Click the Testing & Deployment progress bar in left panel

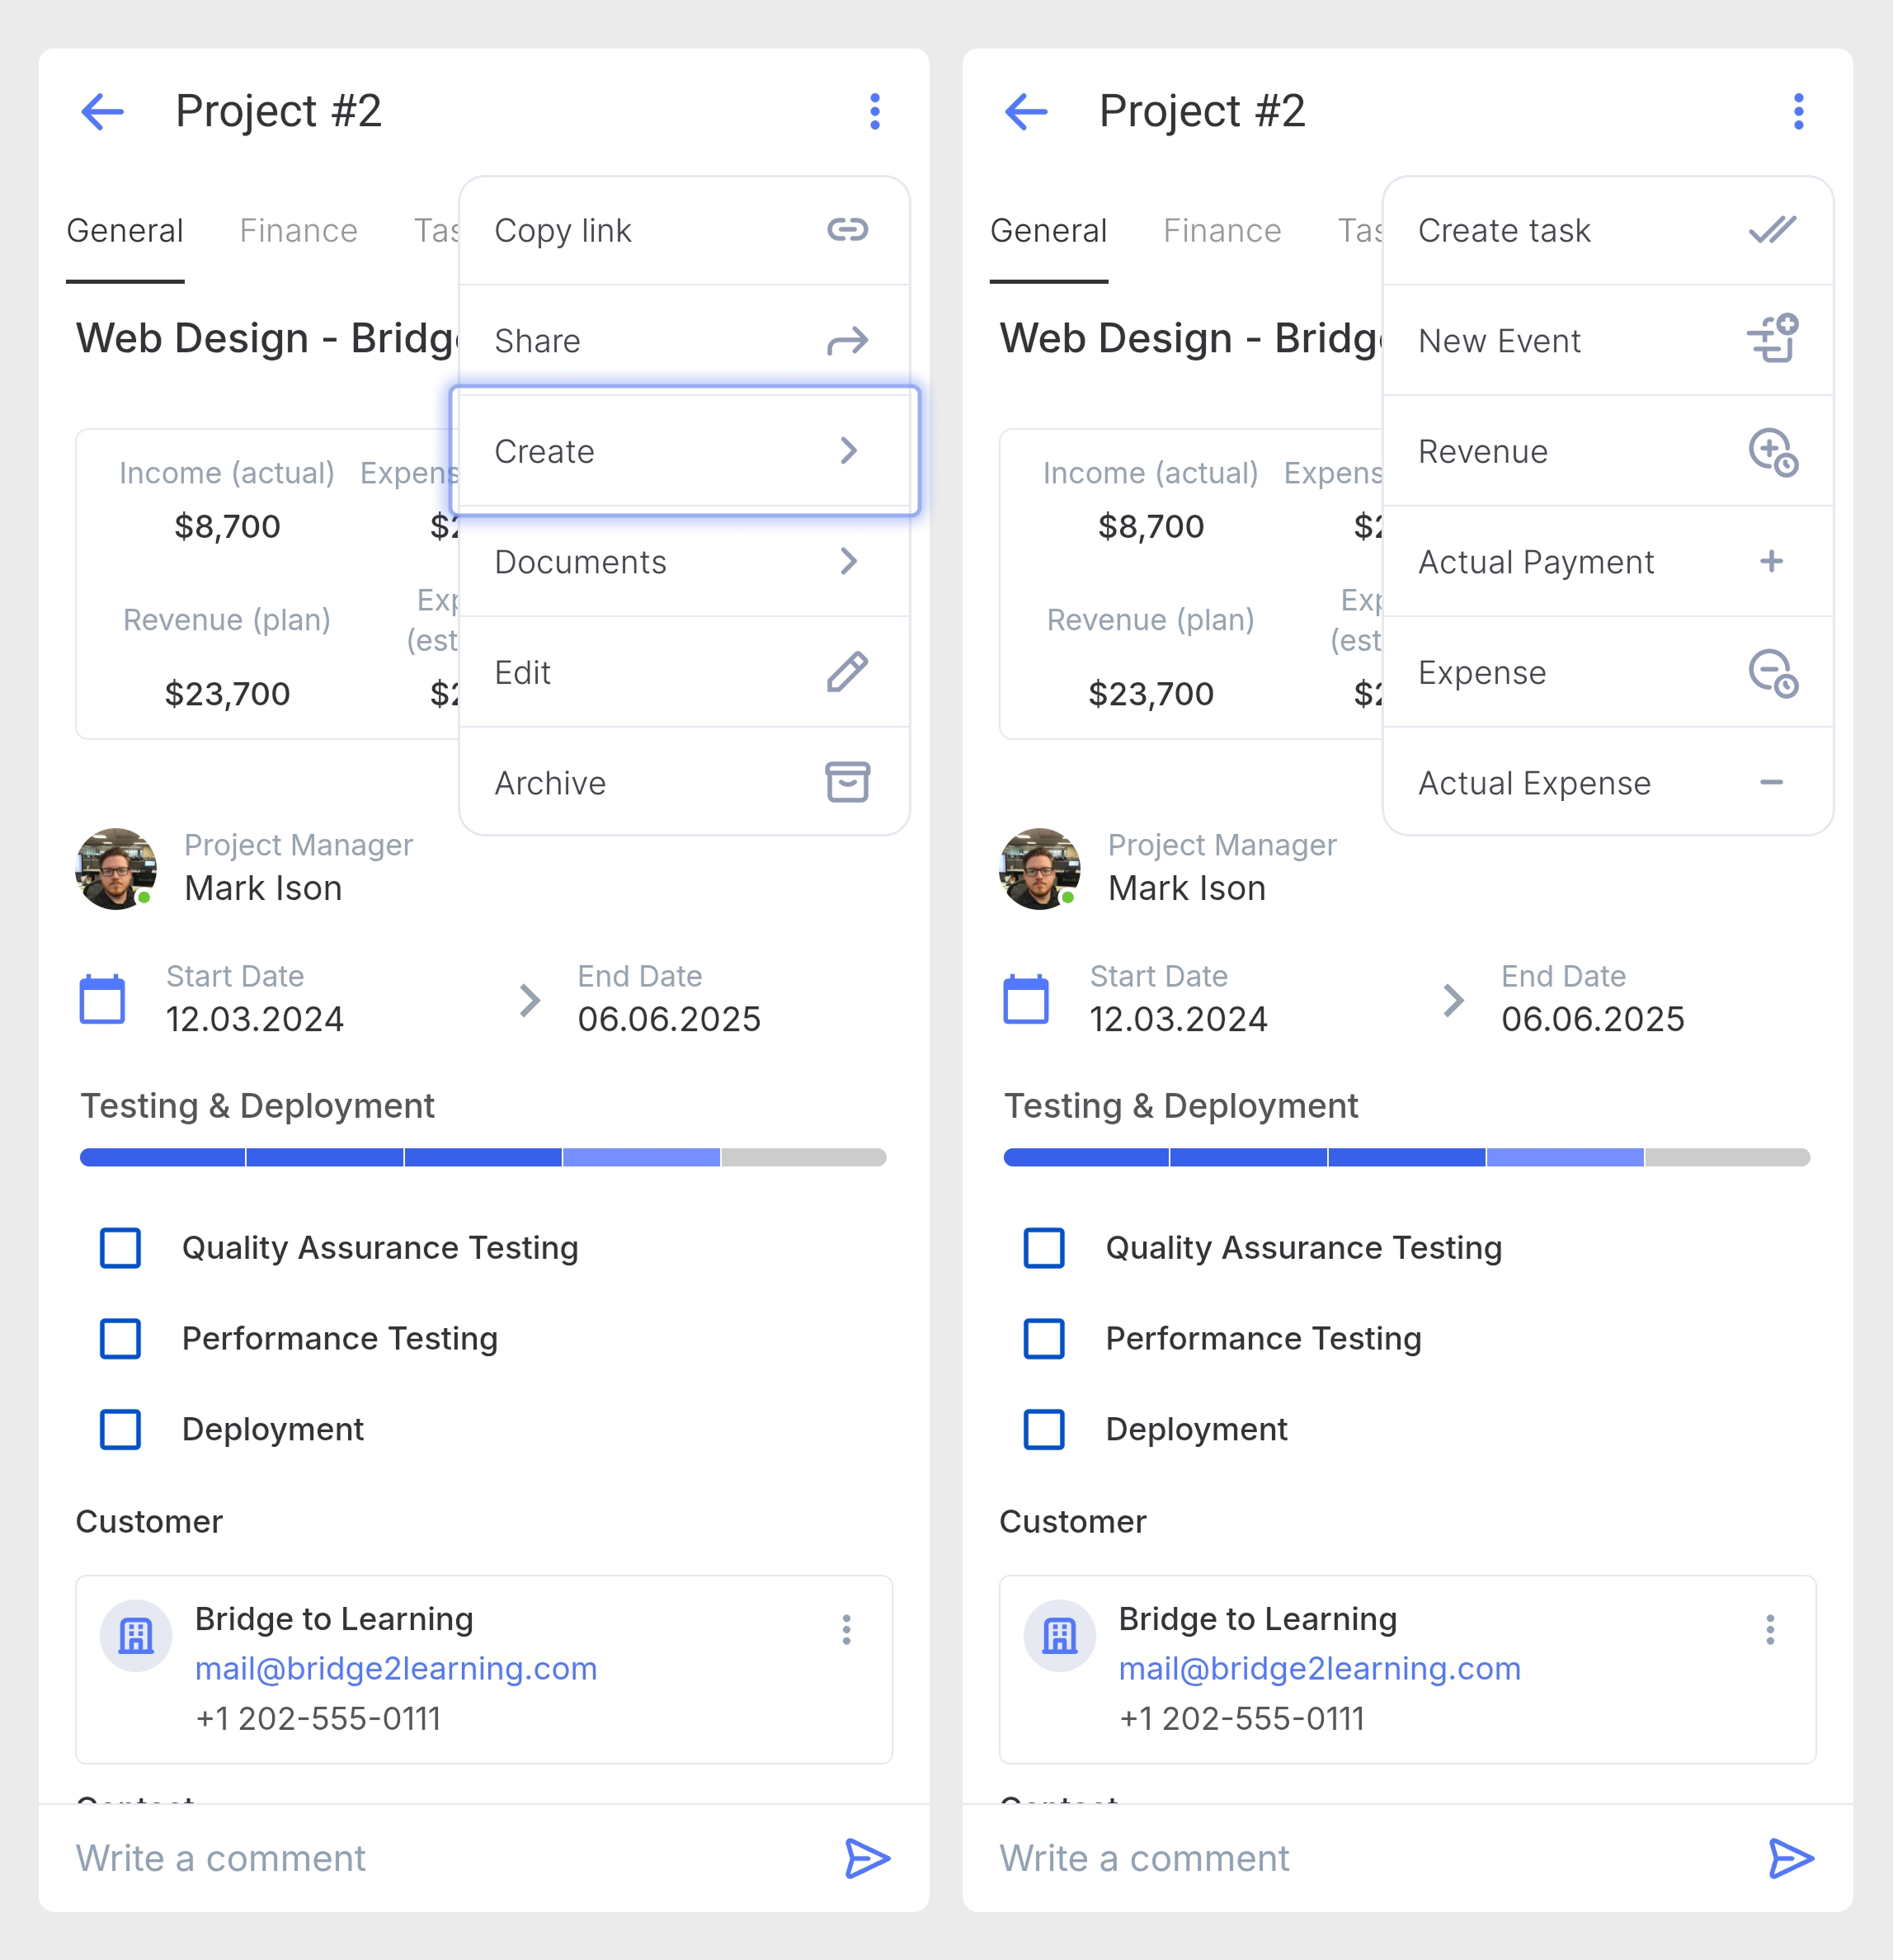click(x=483, y=1157)
